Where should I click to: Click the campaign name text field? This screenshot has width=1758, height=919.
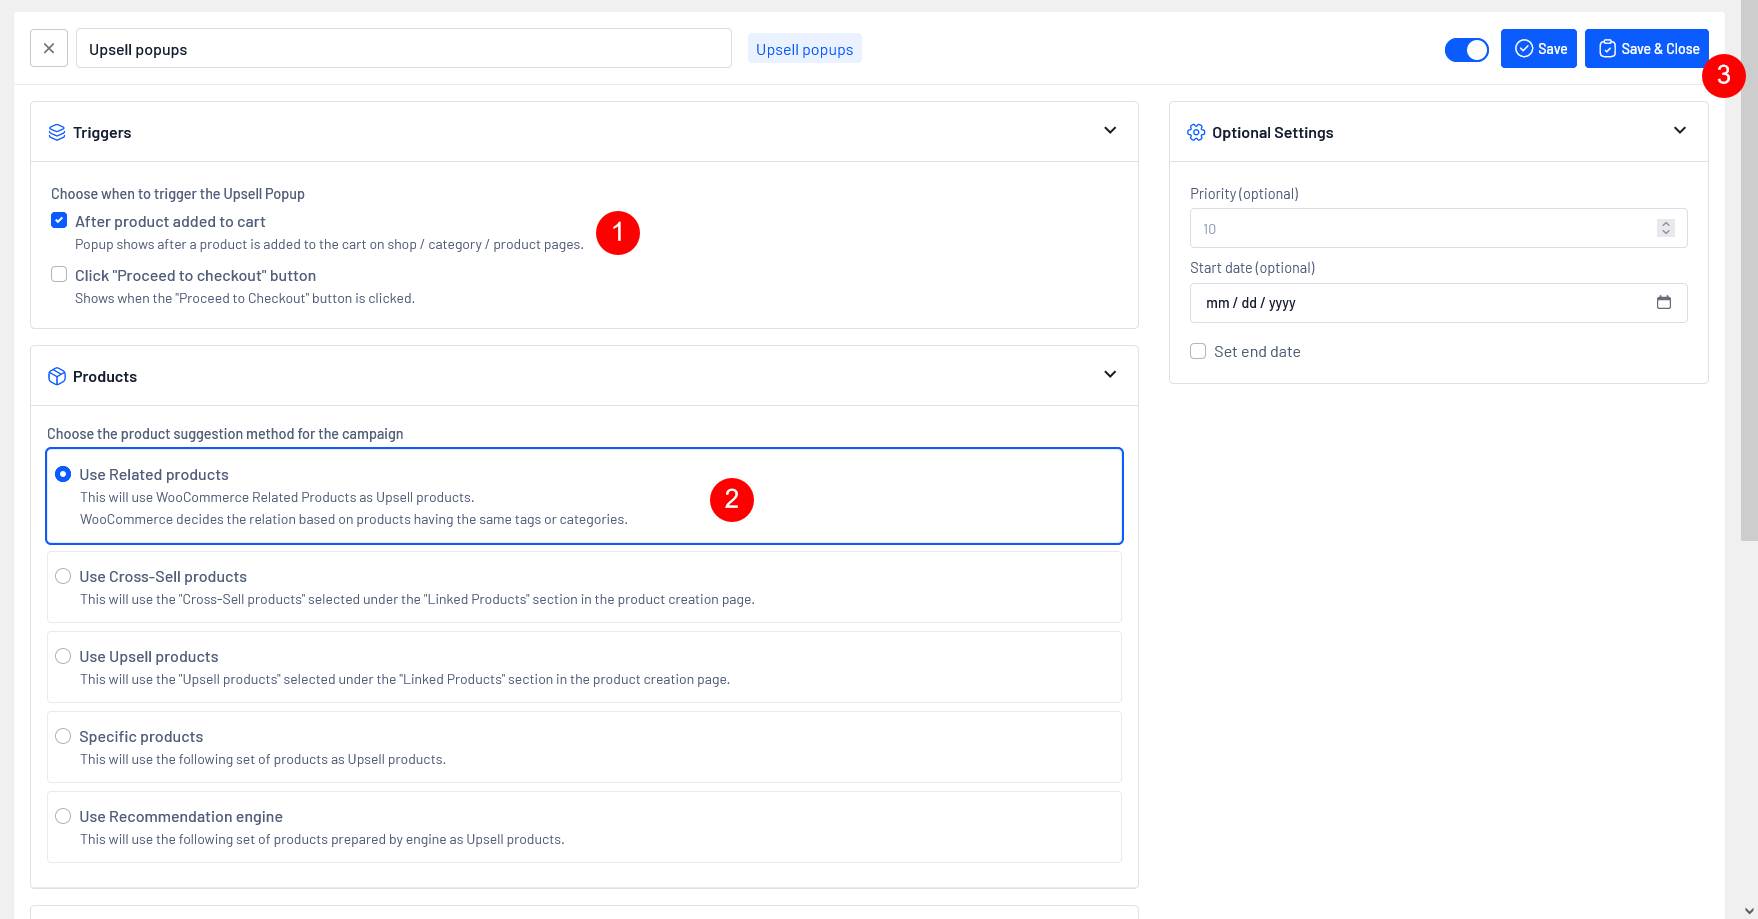(403, 49)
